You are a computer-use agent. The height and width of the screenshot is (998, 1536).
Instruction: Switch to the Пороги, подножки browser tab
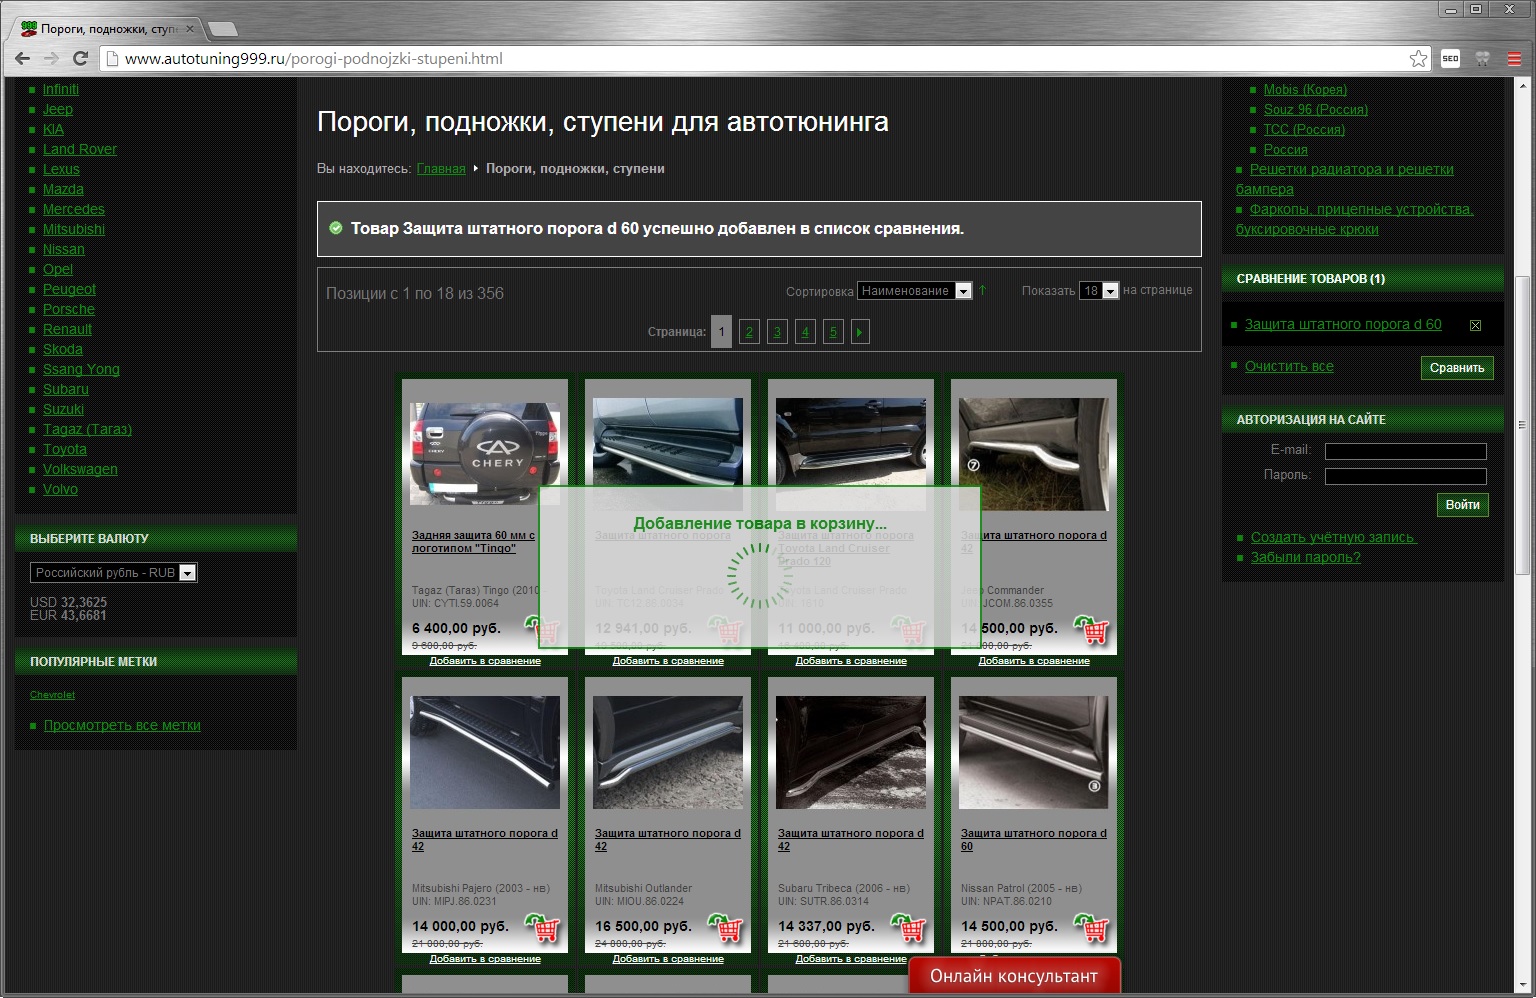pos(108,29)
